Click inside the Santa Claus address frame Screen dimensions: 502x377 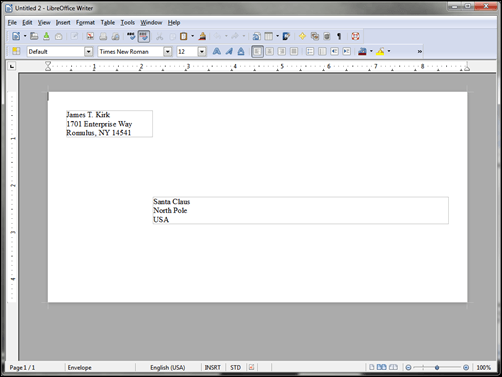tap(301, 210)
